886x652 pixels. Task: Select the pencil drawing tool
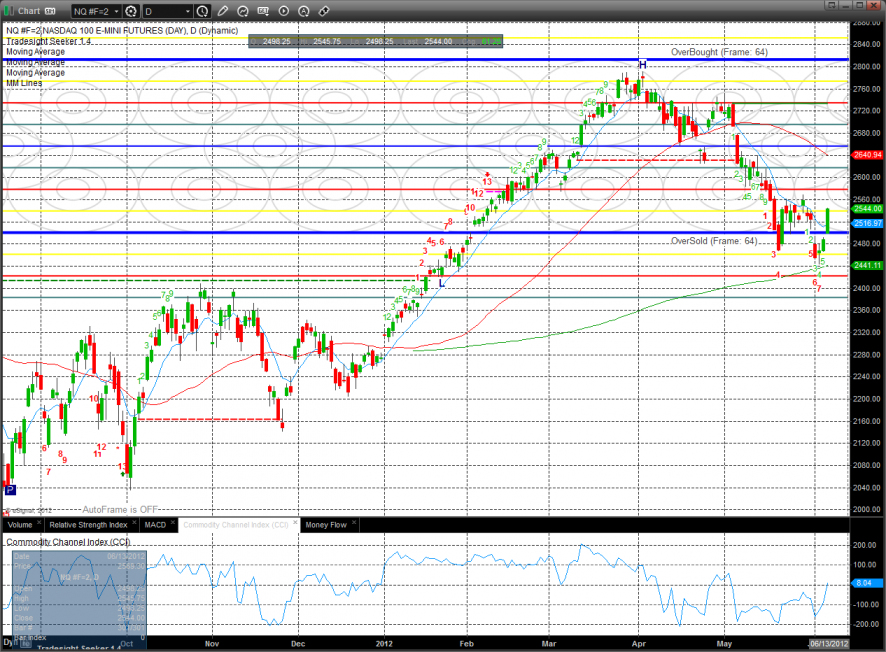[223, 12]
